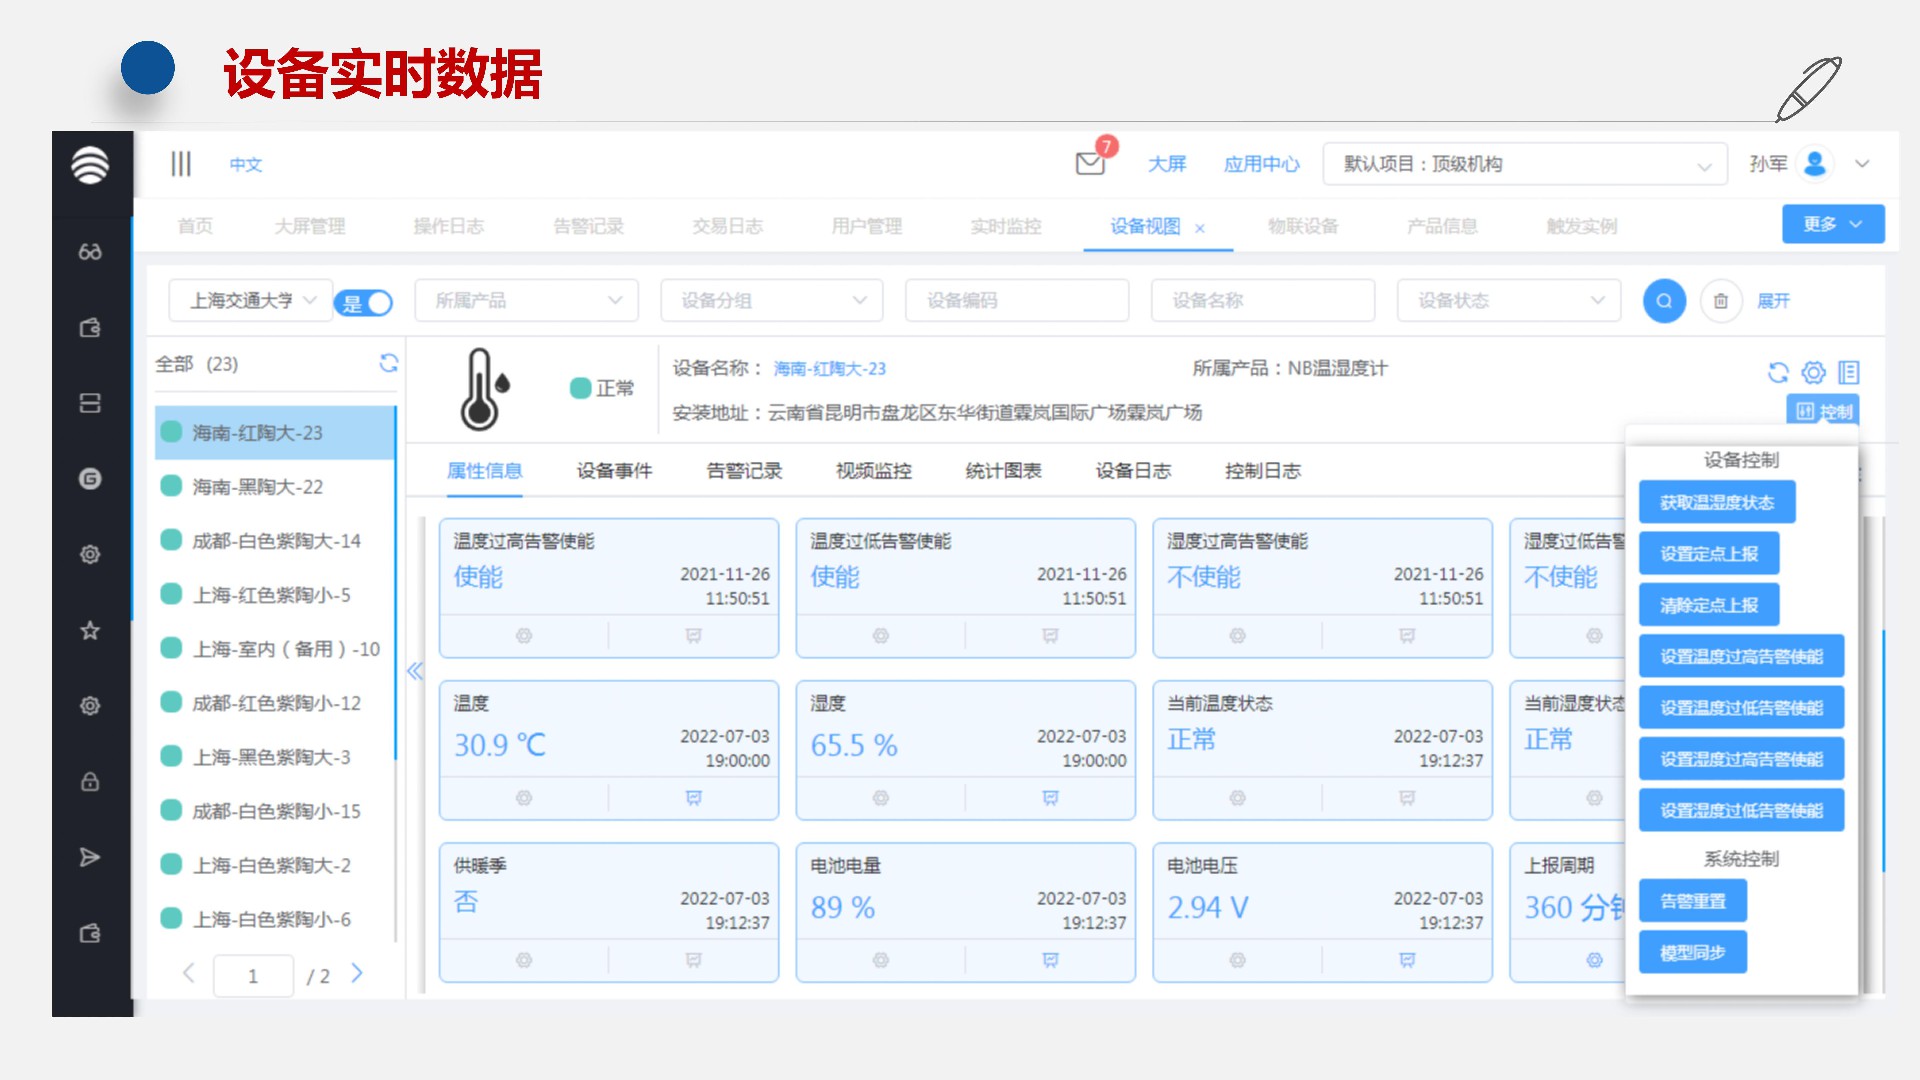Click the 获取温湿度状态 button
The width and height of the screenshot is (1920, 1080).
[1716, 502]
